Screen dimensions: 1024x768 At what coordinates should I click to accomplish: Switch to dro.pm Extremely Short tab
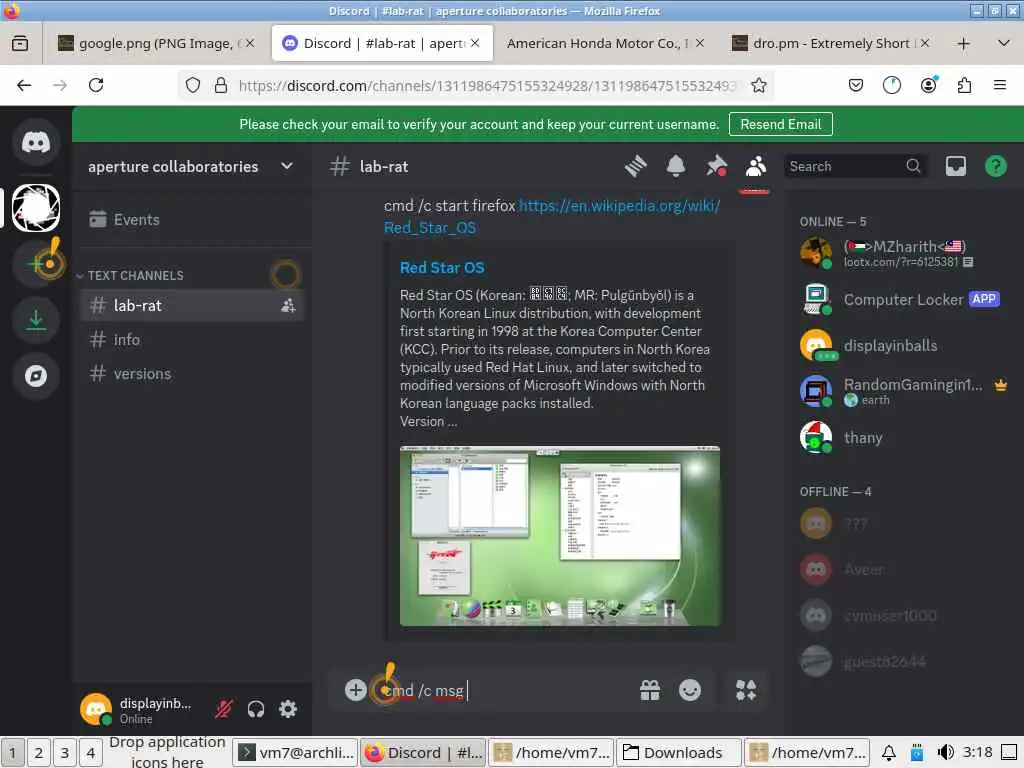coord(831,43)
